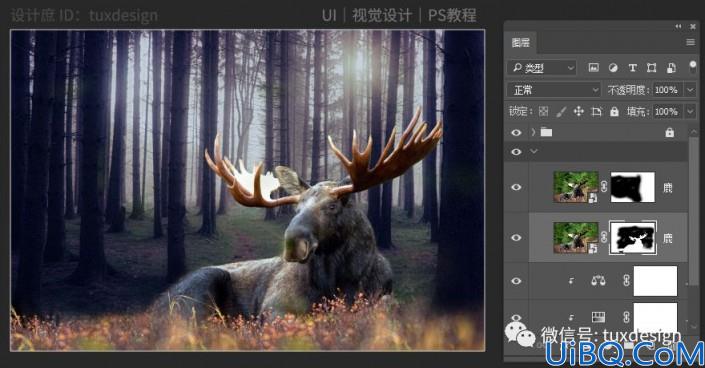Hide the selected 鹿 layer
This screenshot has width=705, height=368.
tap(516, 237)
